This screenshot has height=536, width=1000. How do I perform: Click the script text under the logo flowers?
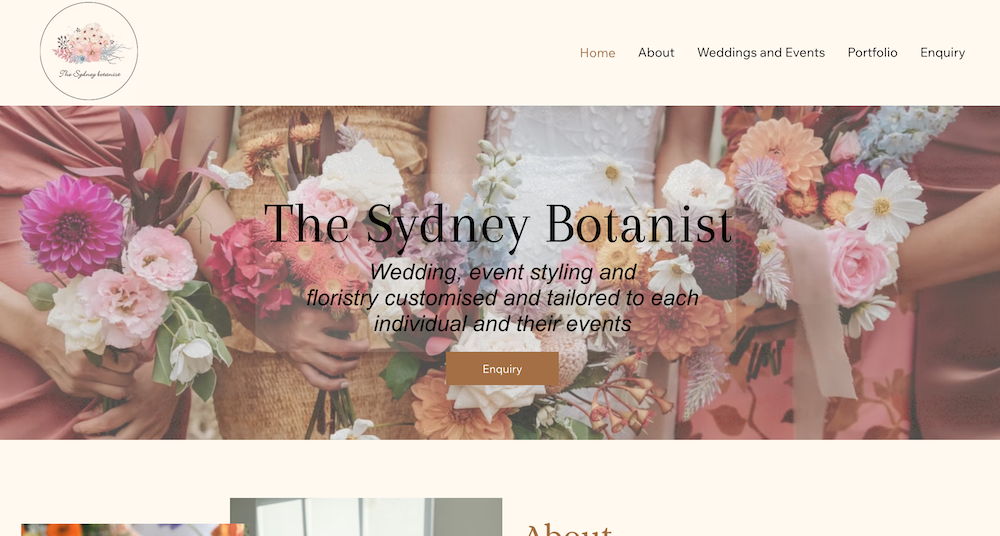coord(90,74)
